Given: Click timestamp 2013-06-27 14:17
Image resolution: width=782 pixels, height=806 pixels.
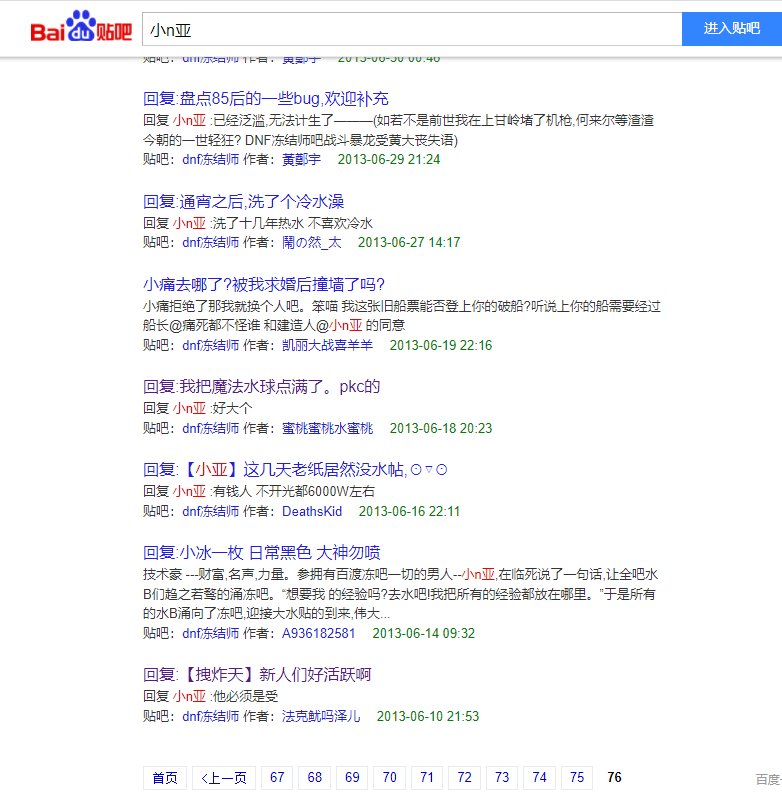Looking at the screenshot, I should click(409, 242).
